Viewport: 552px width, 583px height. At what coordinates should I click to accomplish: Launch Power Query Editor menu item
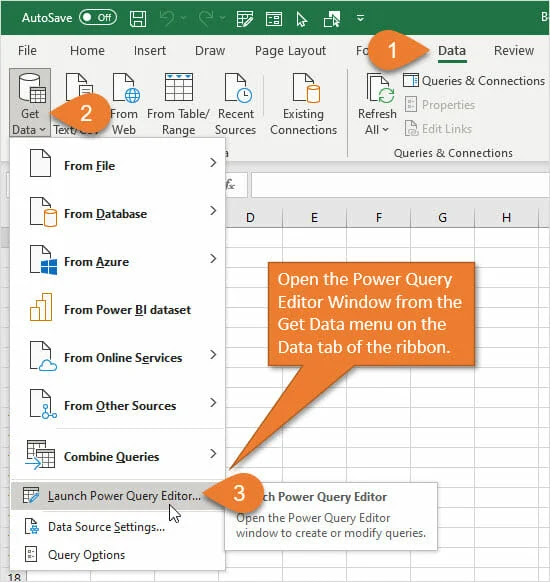pyautogui.click(x=117, y=496)
